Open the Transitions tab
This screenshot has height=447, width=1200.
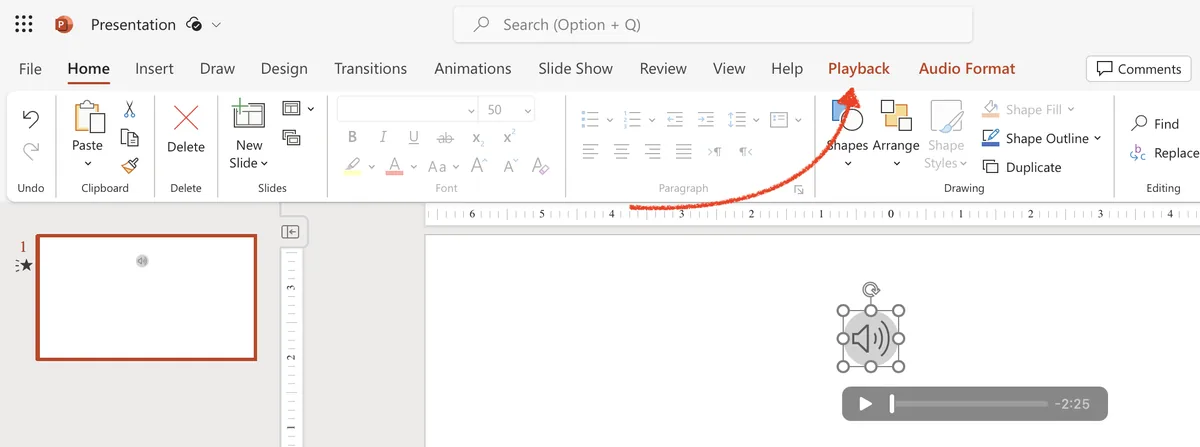click(x=370, y=68)
